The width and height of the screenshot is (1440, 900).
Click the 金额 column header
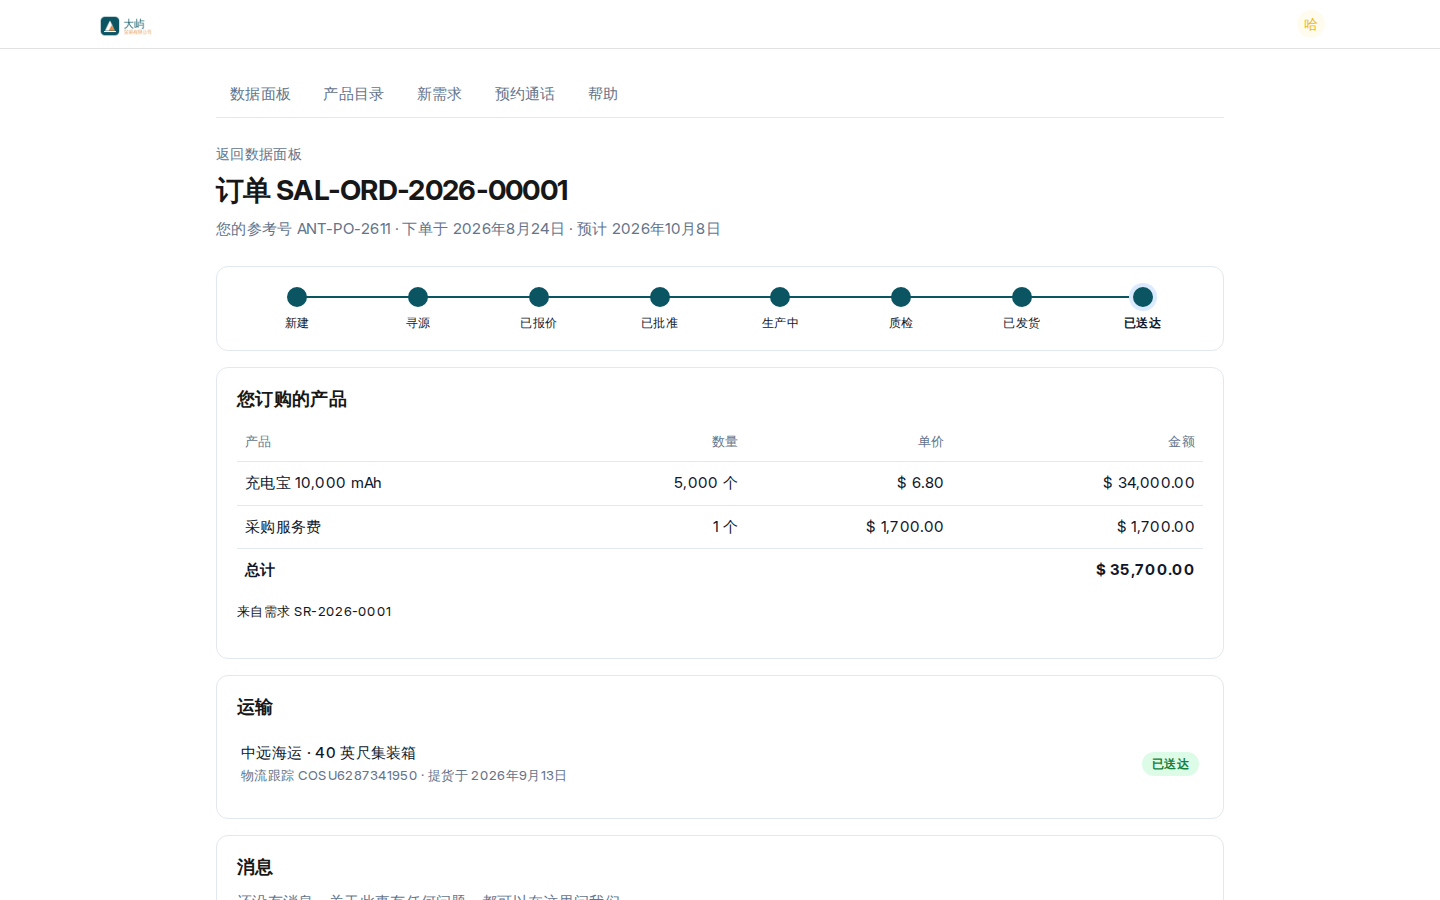(1182, 442)
